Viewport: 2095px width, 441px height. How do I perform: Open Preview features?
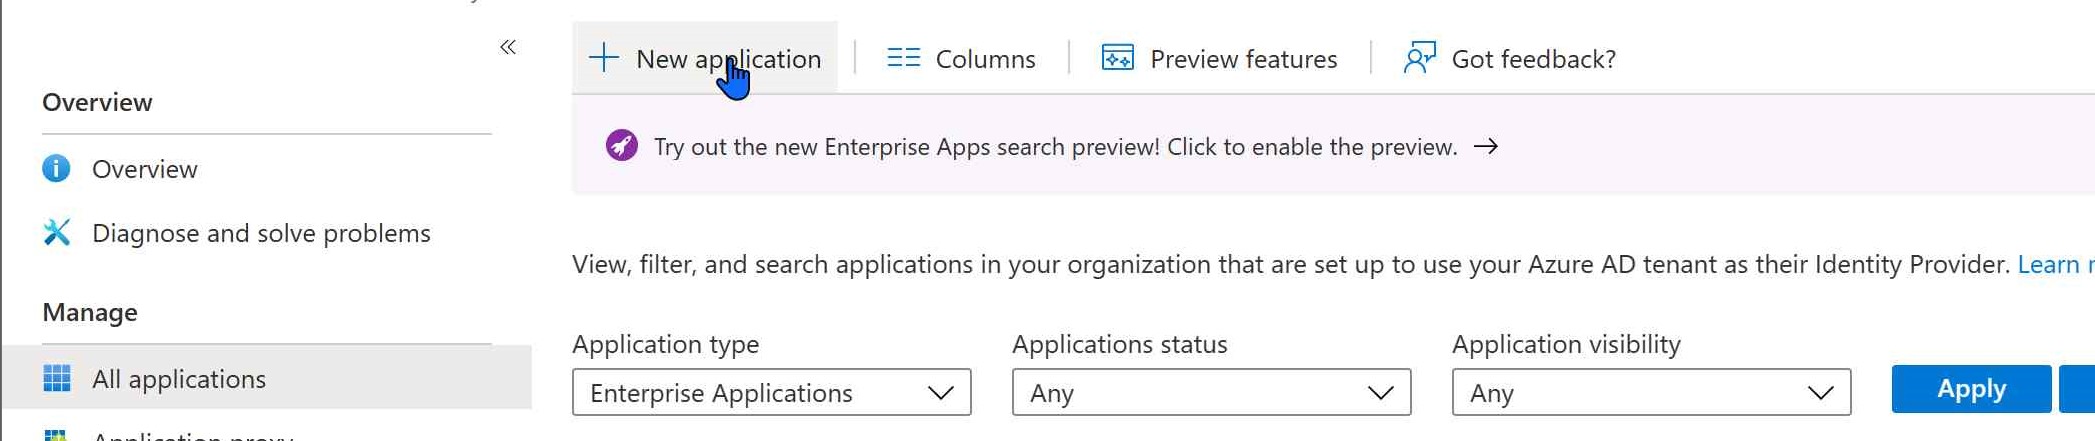click(1219, 58)
